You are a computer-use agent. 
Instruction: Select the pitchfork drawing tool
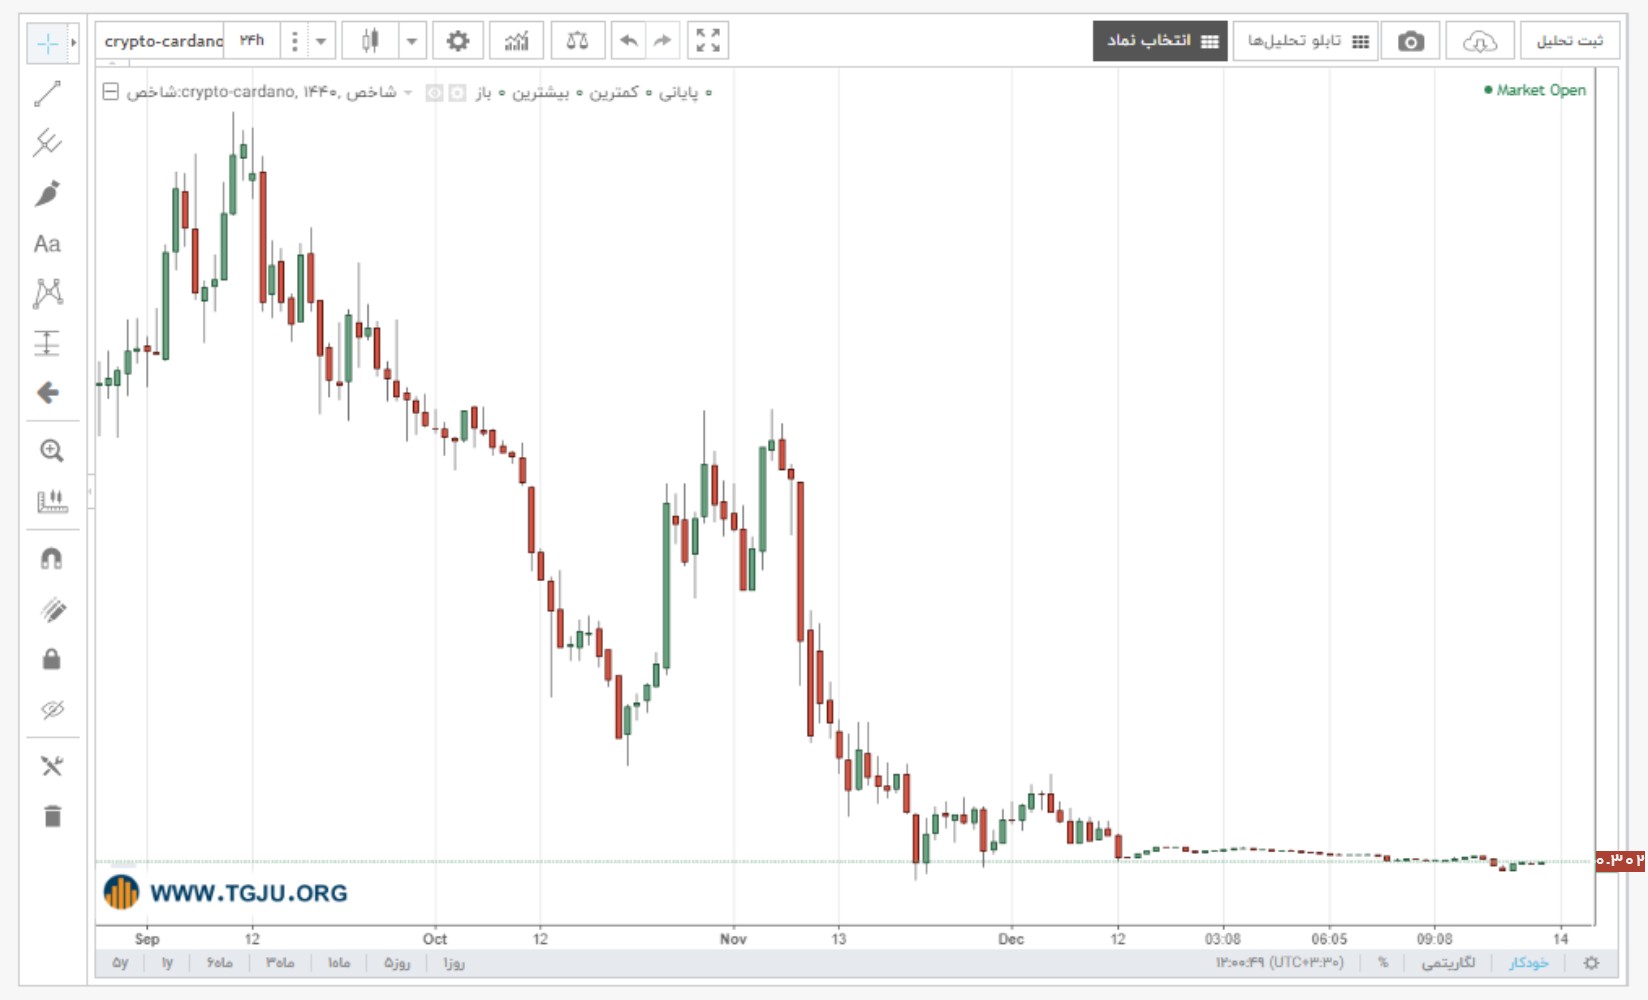[x=47, y=143]
